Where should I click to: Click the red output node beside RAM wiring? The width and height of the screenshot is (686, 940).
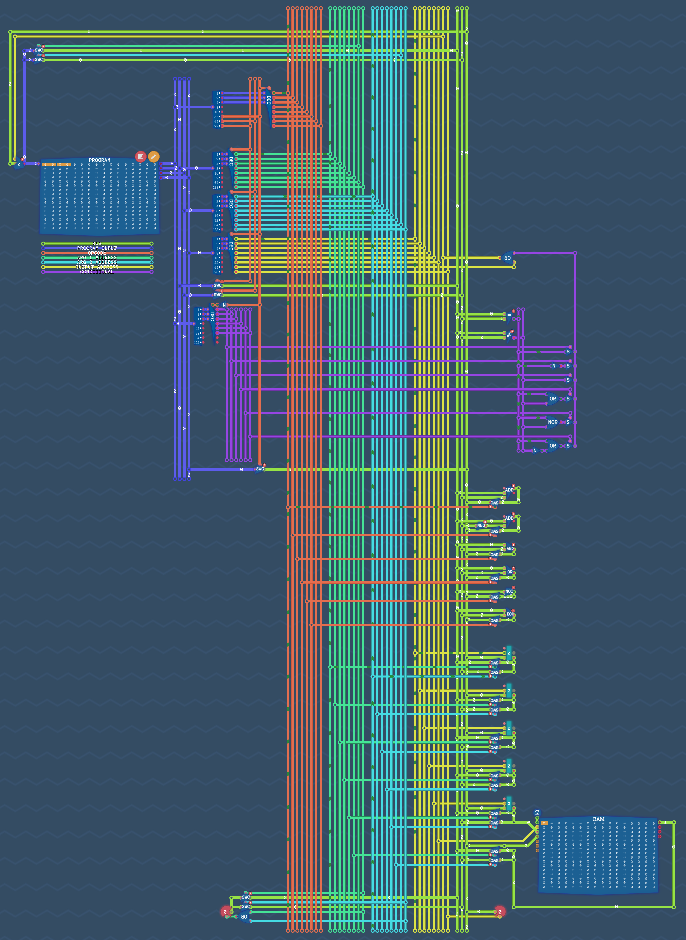500,912
